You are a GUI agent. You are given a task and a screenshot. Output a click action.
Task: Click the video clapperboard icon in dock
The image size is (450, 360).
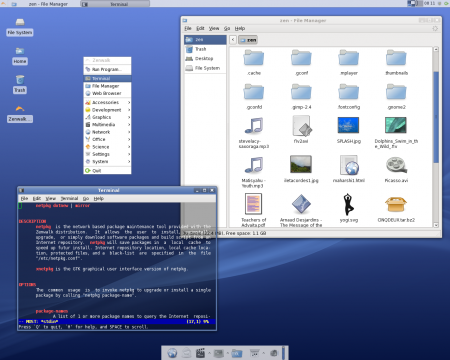tap(200, 353)
